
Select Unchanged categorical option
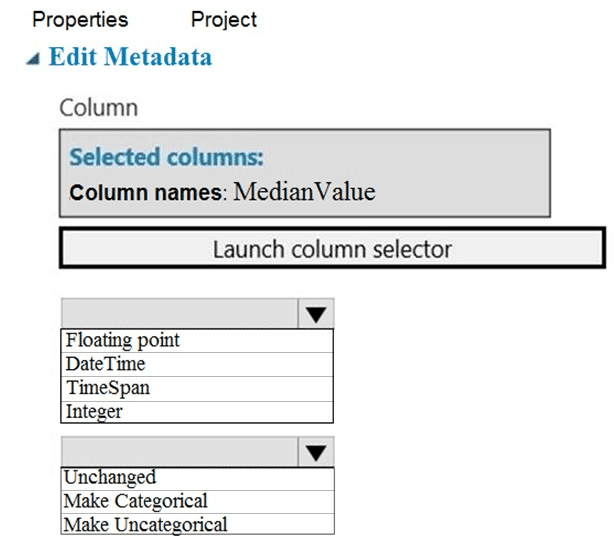(198, 478)
